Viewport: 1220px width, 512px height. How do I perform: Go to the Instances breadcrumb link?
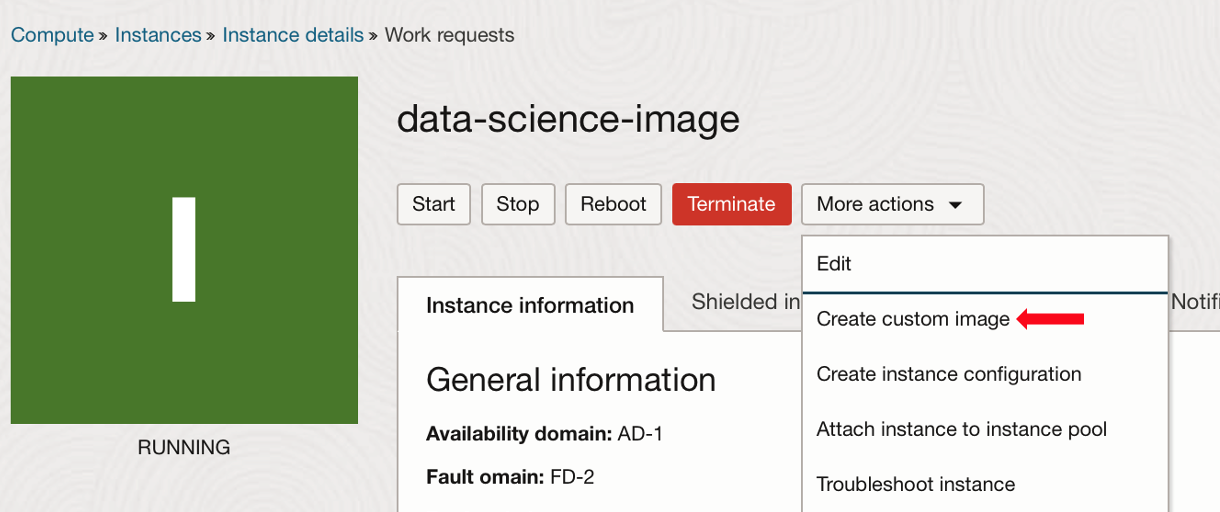(158, 35)
